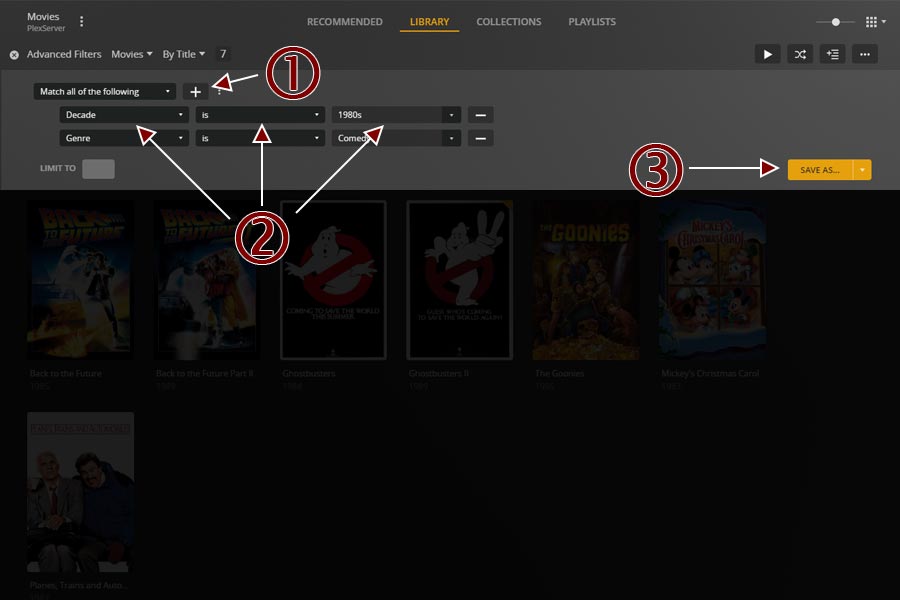Screen dimensions: 900x600
Task: Open the more actions menu in toolbar
Action: pos(865,55)
